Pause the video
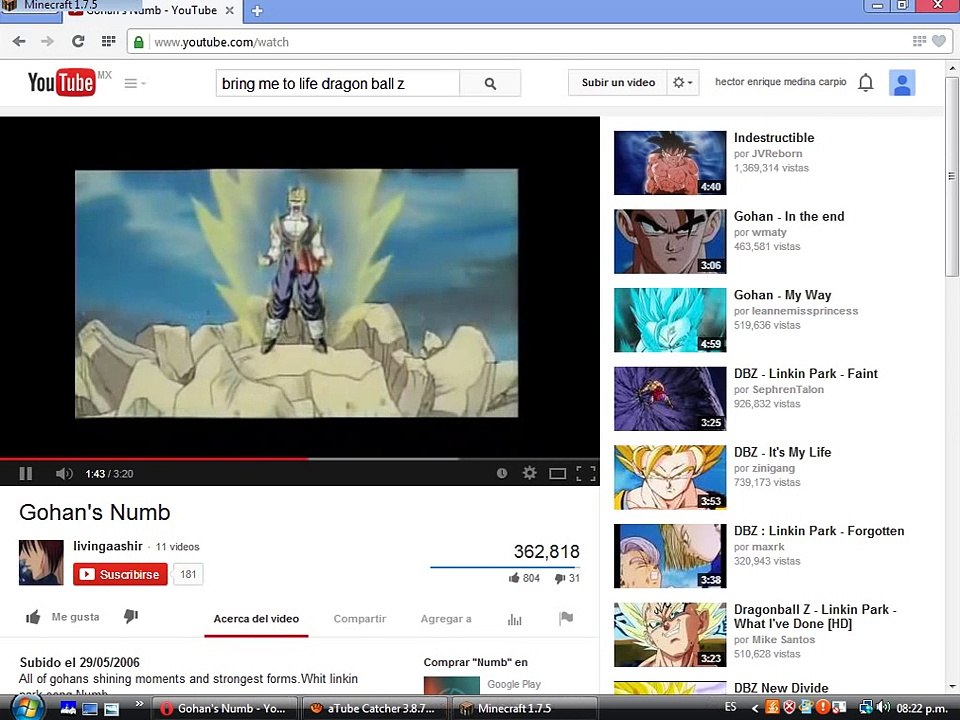 [26, 473]
